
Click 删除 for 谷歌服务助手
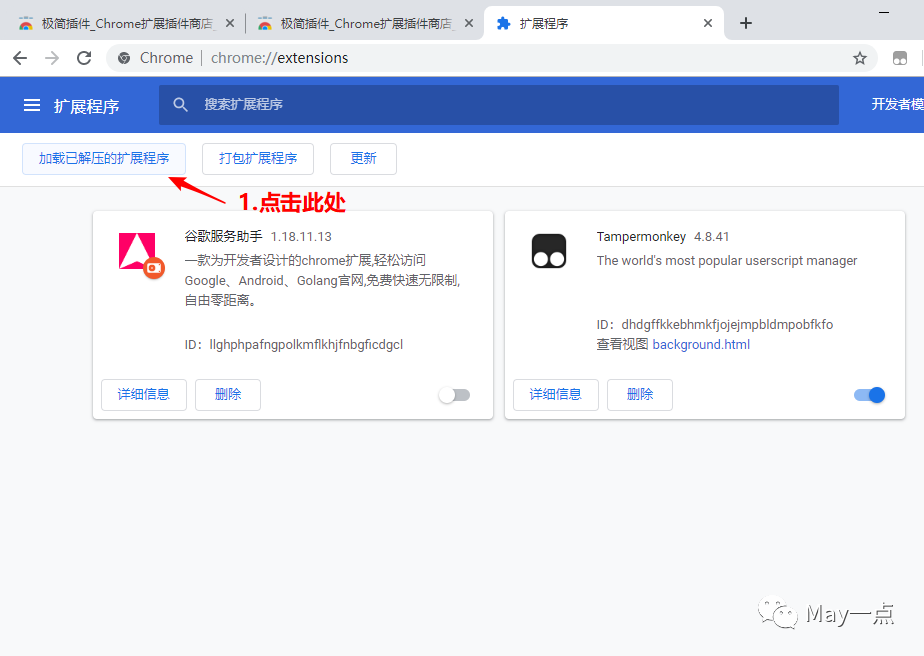tap(228, 394)
